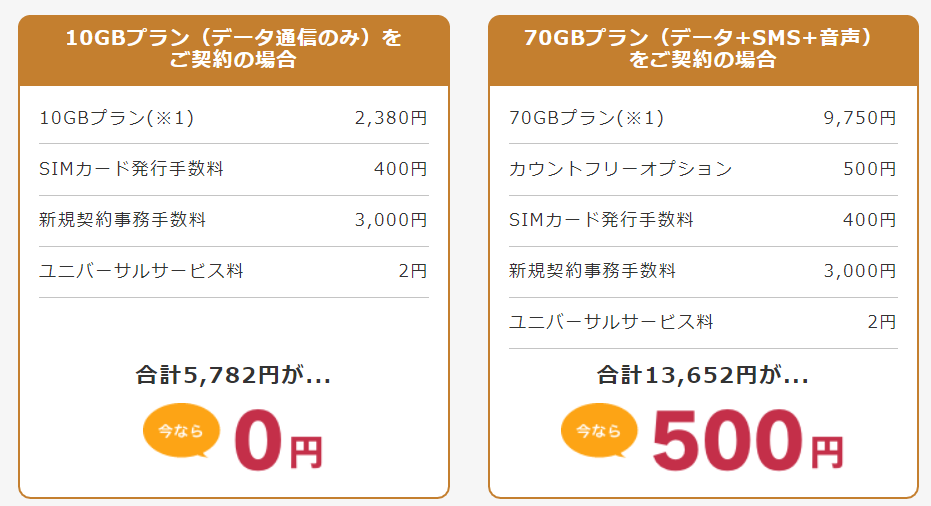Select the 70GBプラン データ+SMS+音声 header
The image size is (931, 506).
point(703,49)
